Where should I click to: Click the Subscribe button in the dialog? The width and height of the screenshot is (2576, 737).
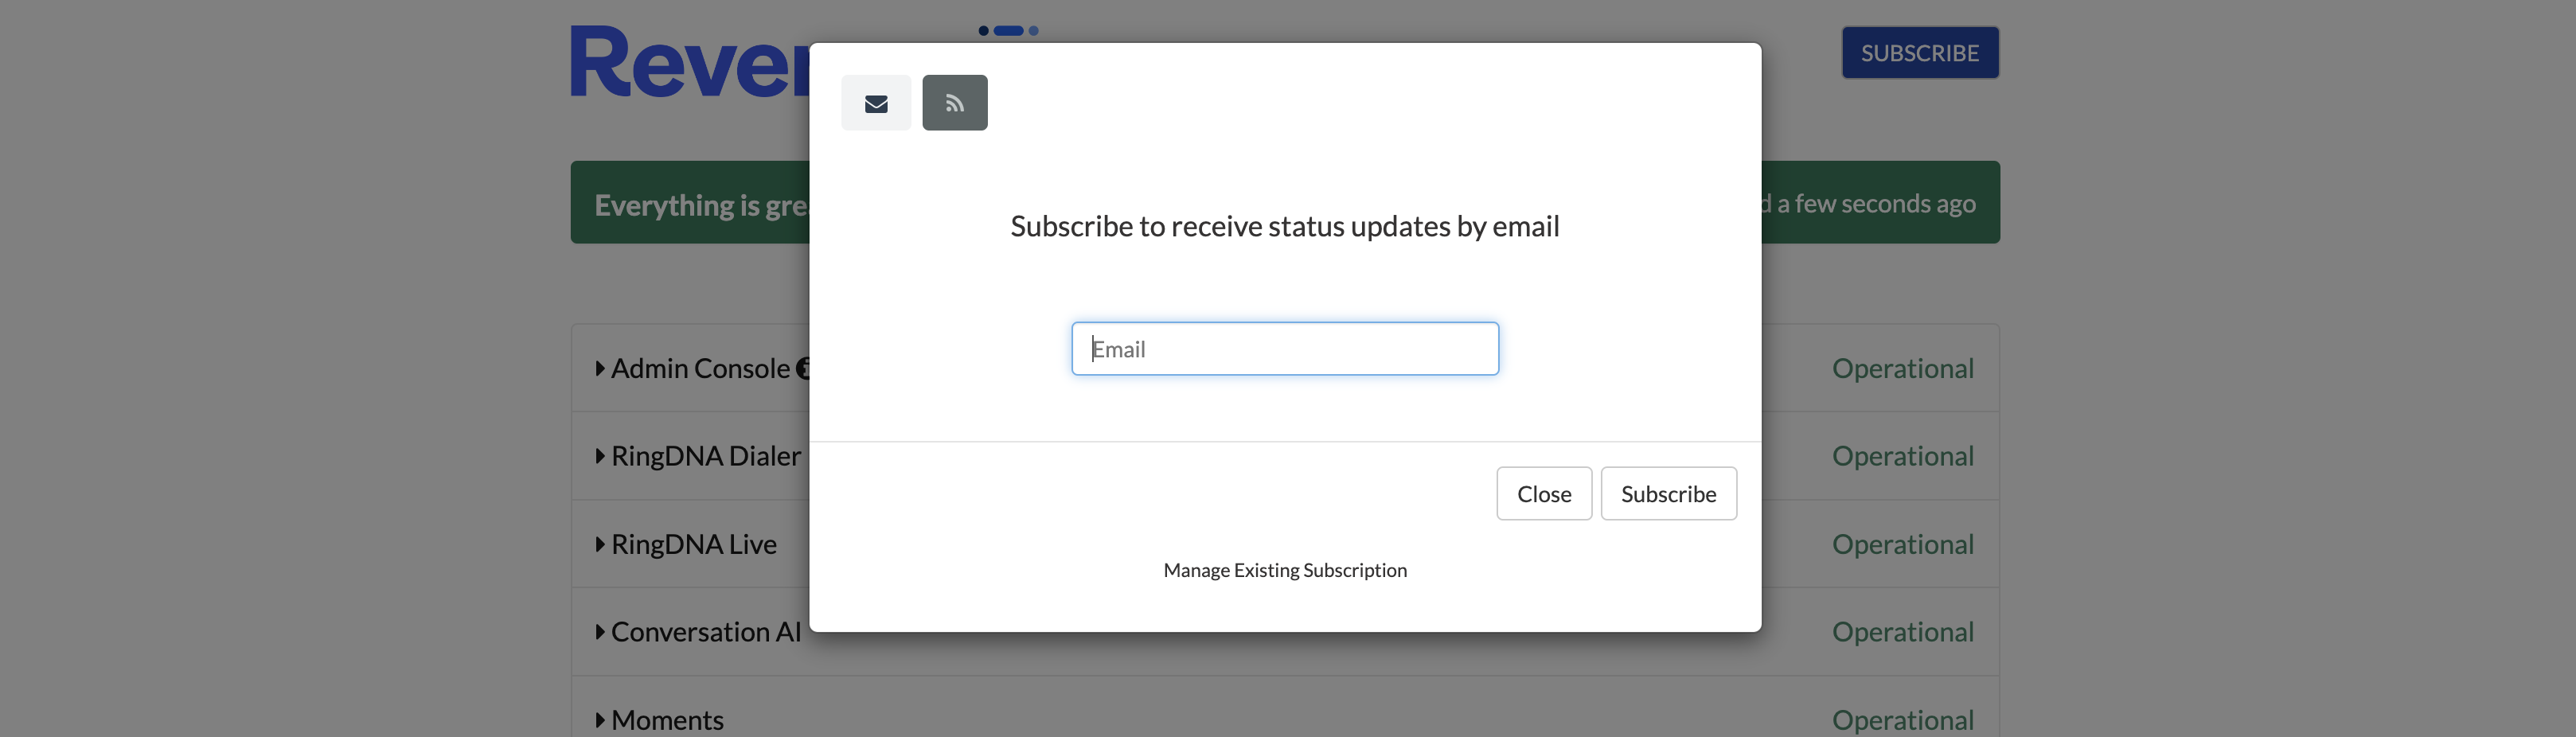point(1667,494)
